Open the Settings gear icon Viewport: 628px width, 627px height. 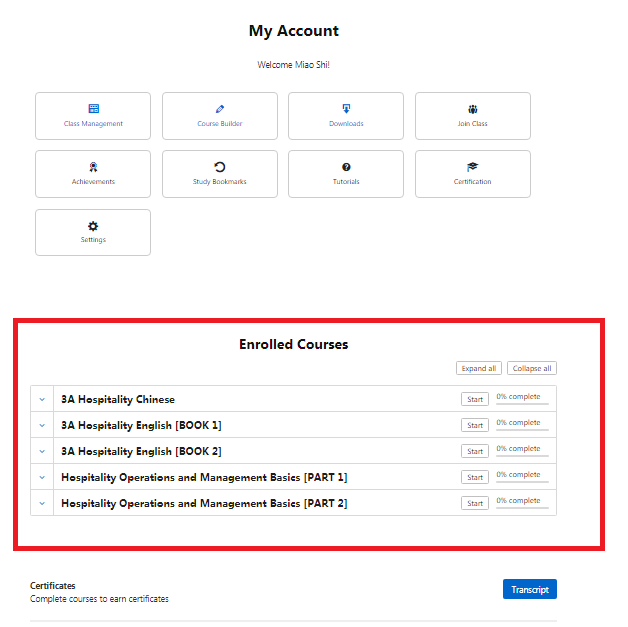point(93,226)
